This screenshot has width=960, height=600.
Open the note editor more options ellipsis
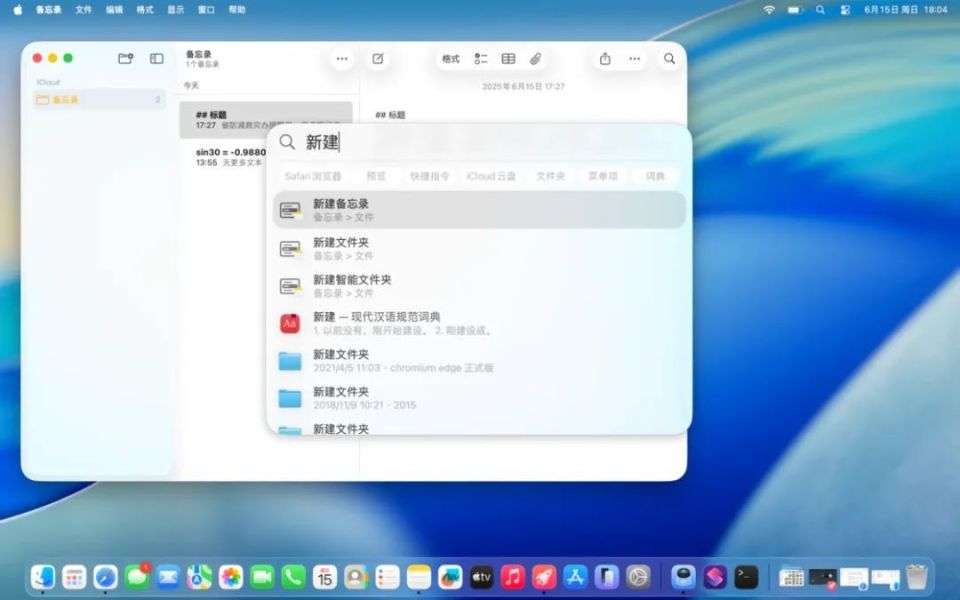click(634, 59)
